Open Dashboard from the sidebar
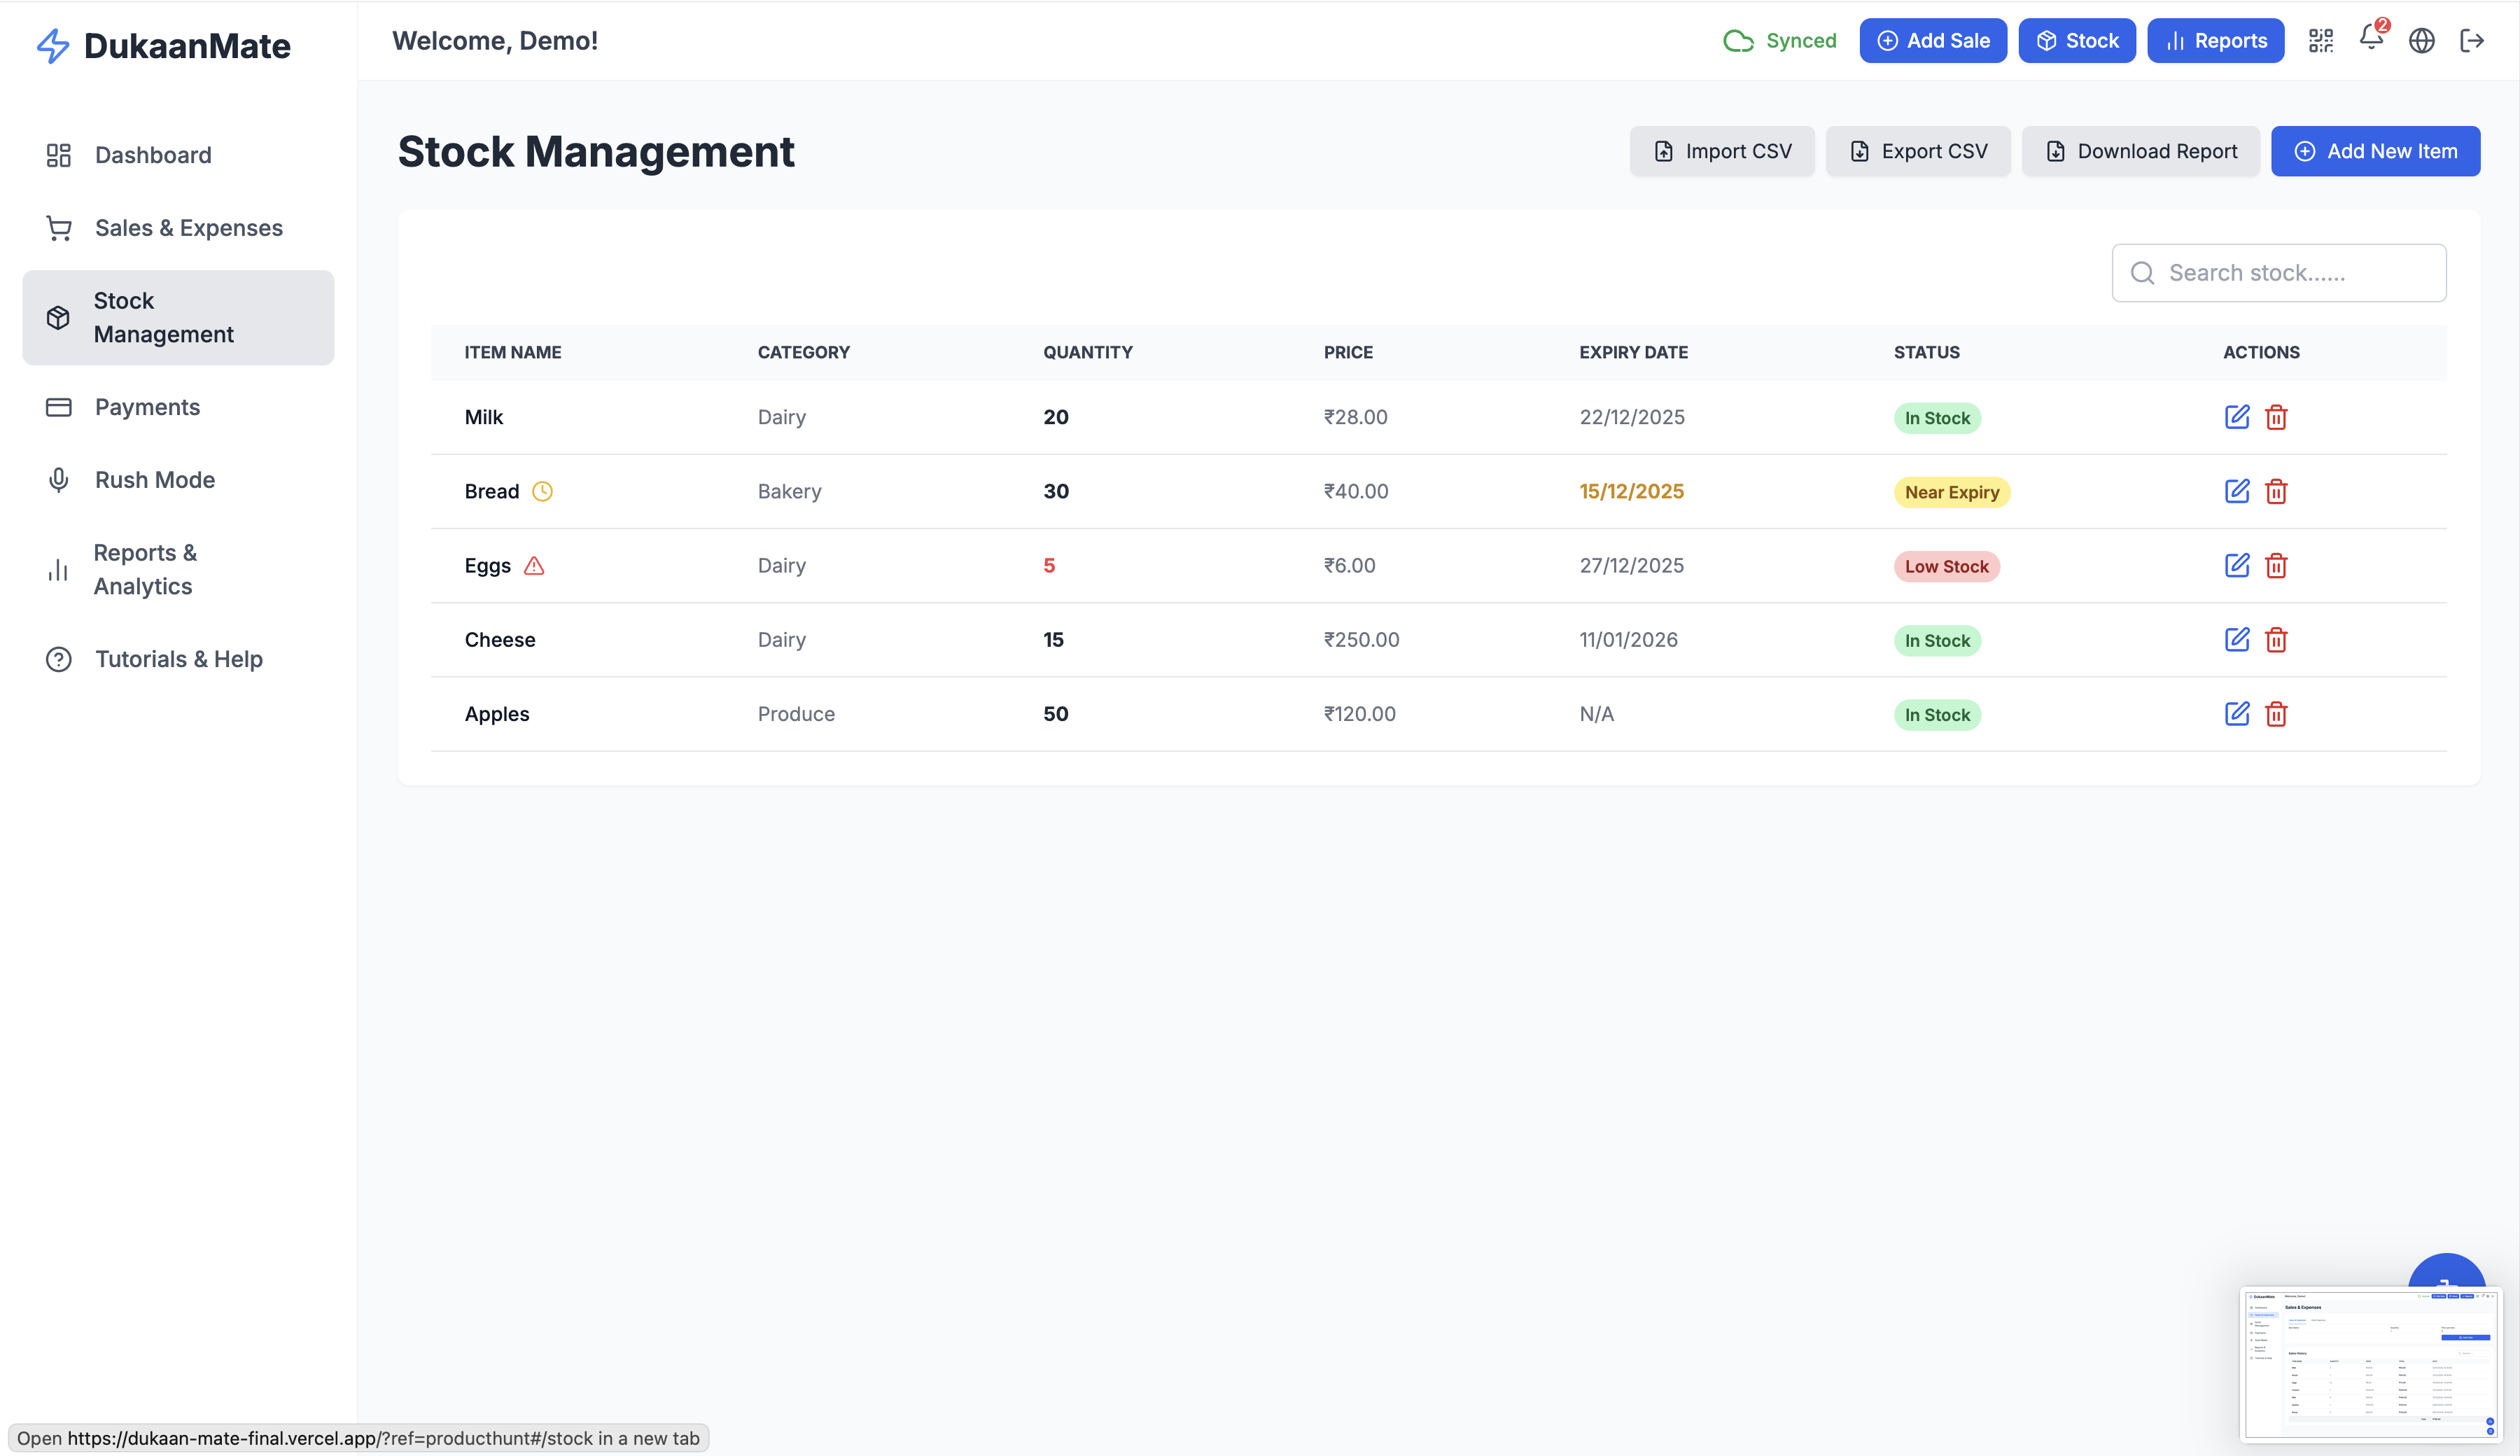 153,155
